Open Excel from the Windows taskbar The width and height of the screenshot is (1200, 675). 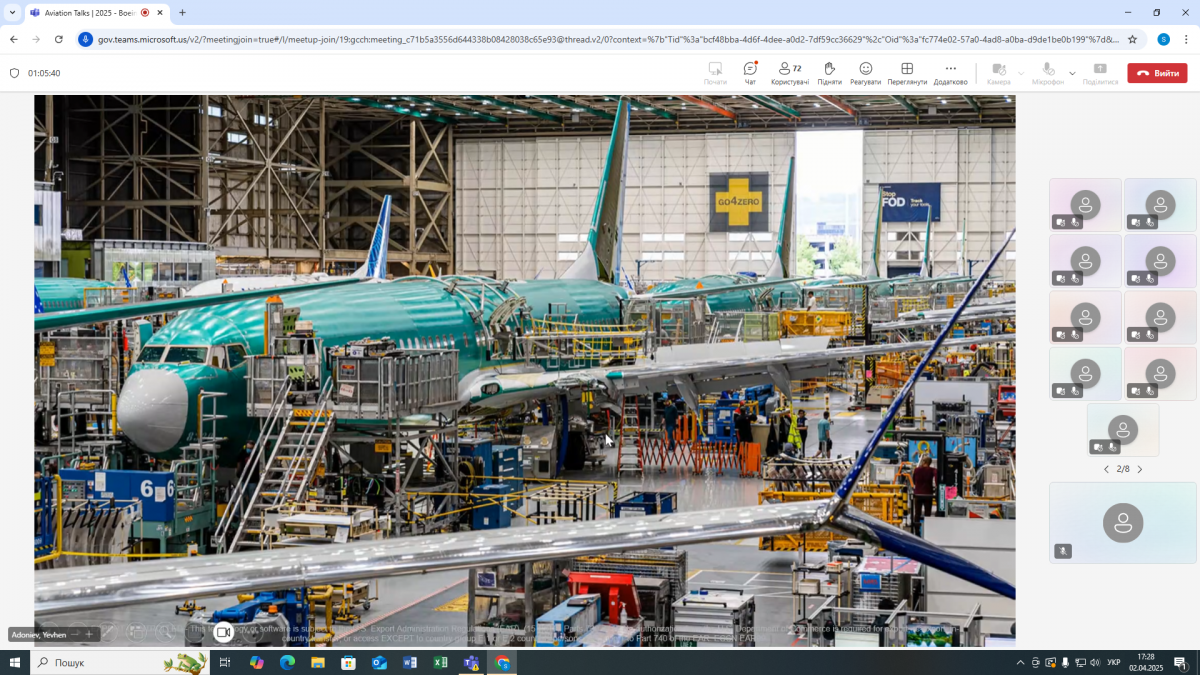(440, 662)
